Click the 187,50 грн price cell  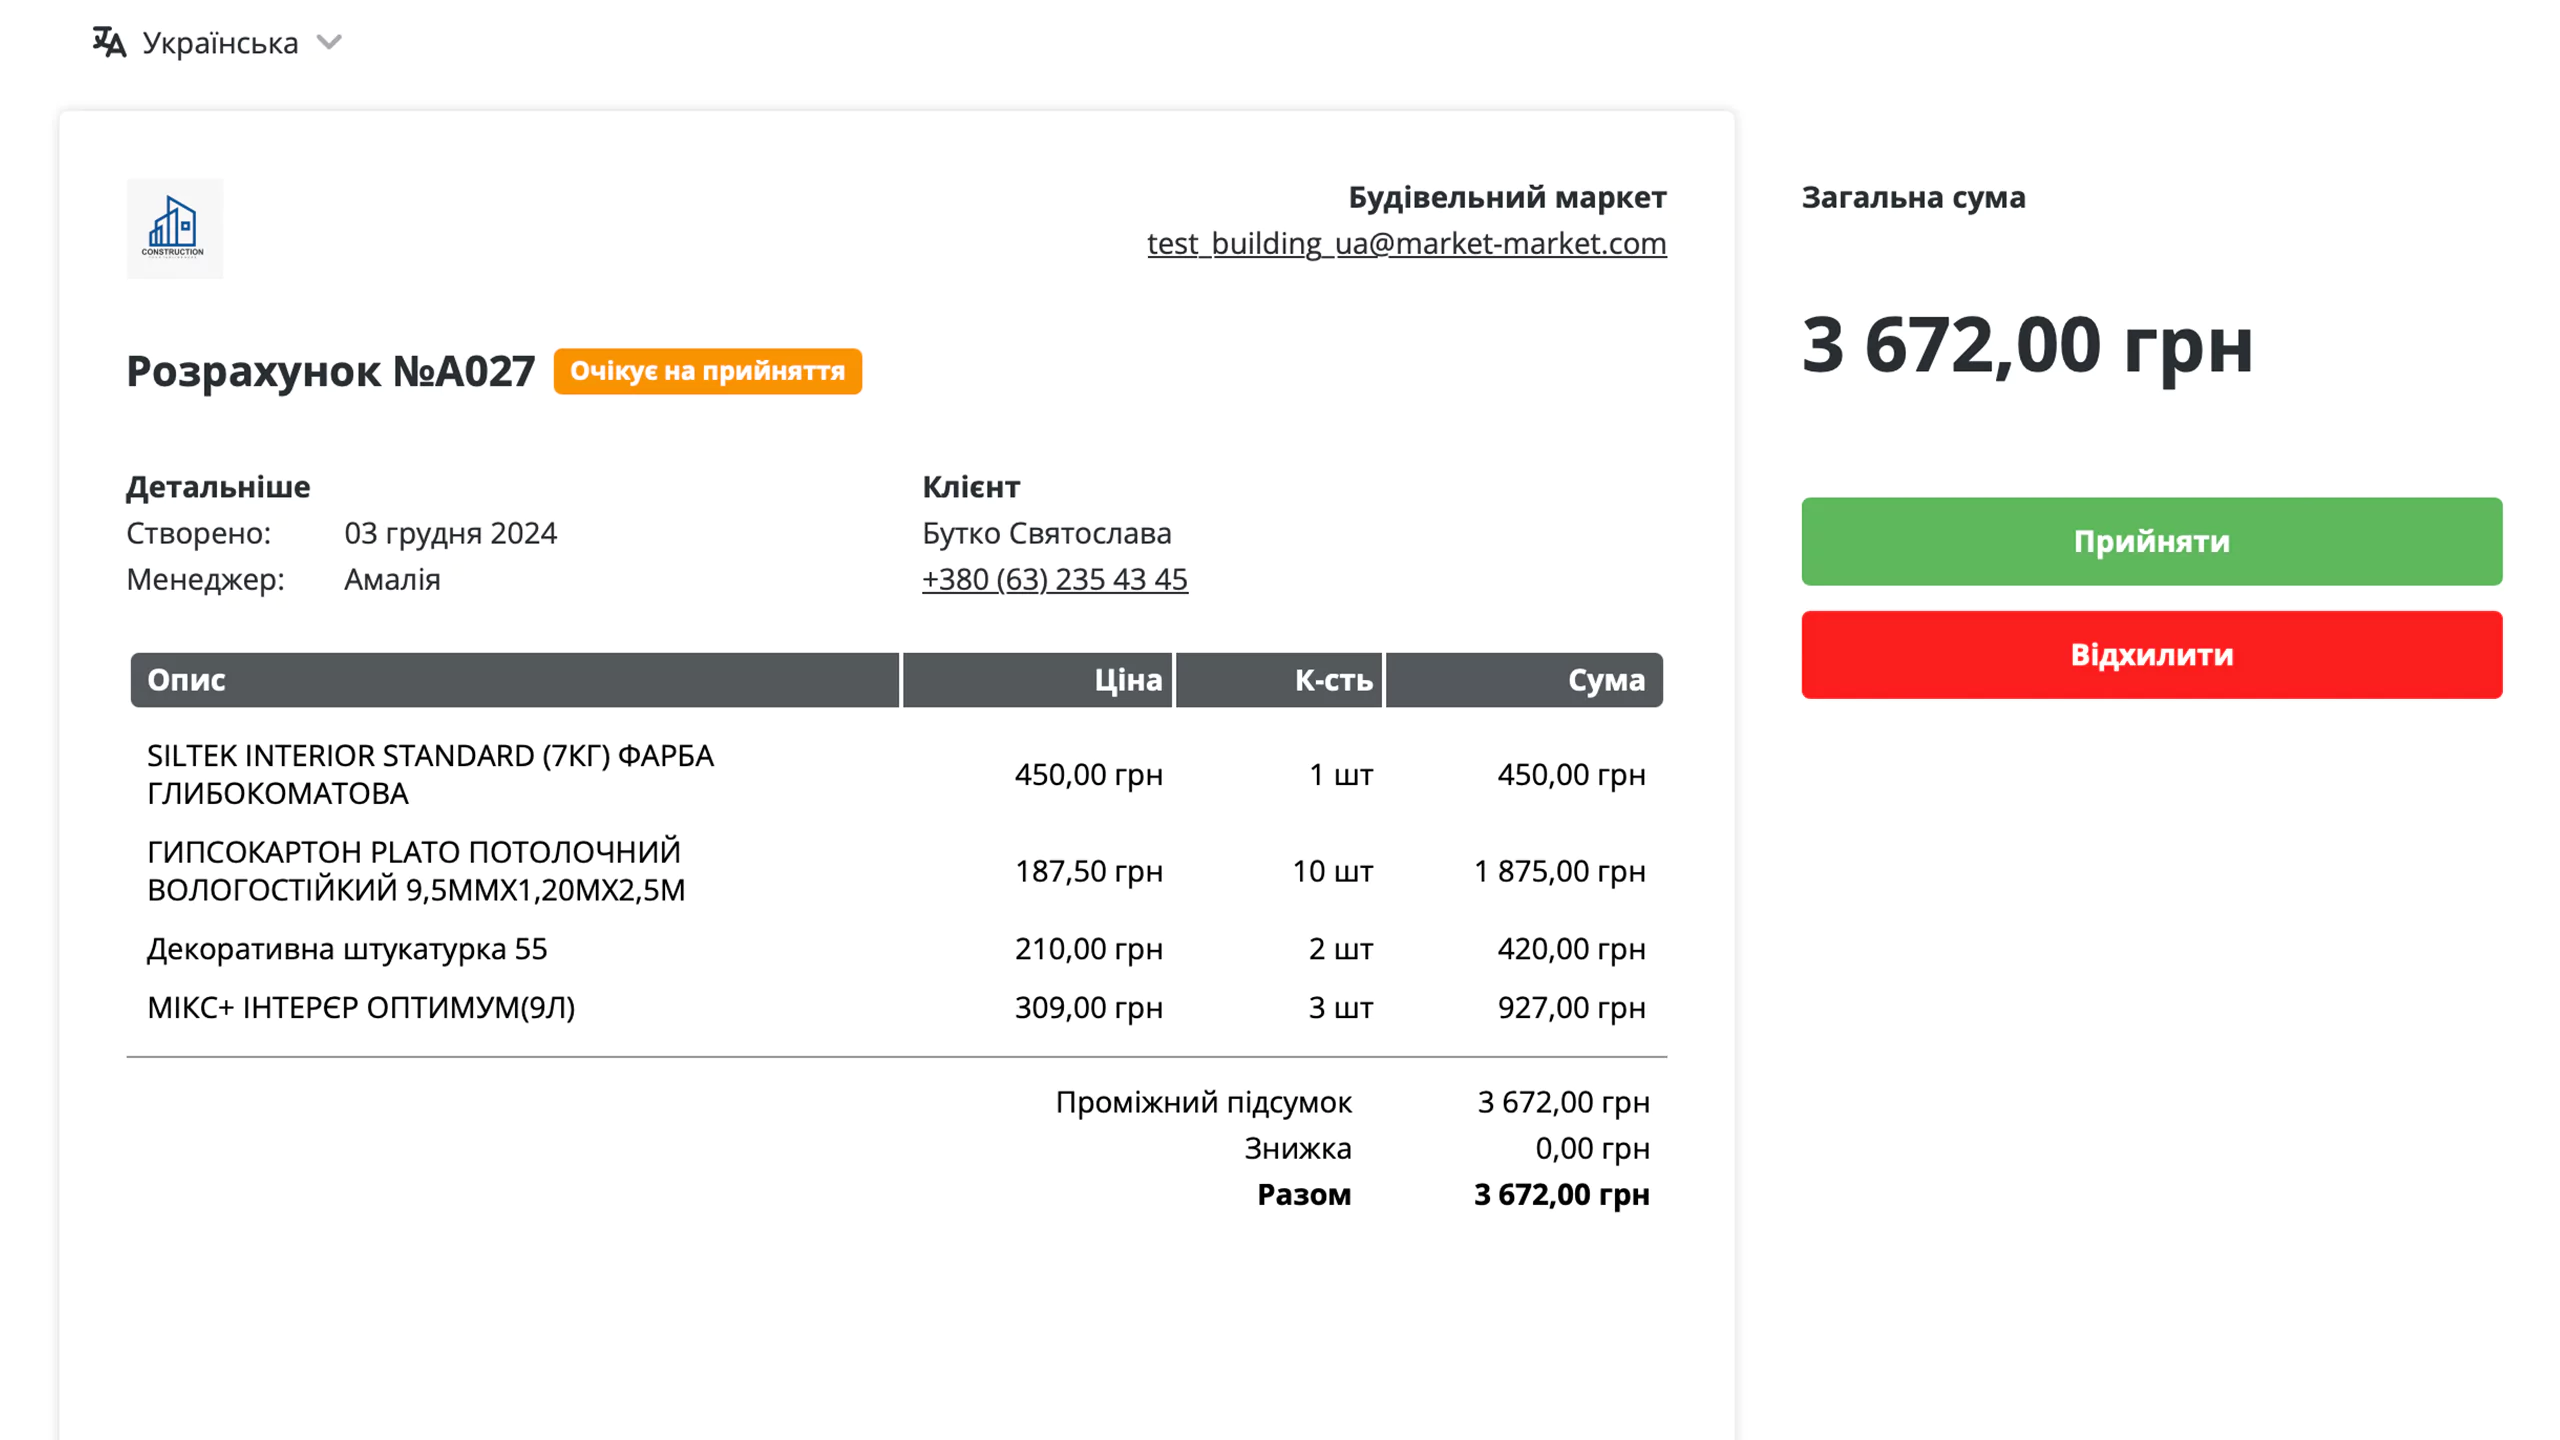click(x=1089, y=871)
